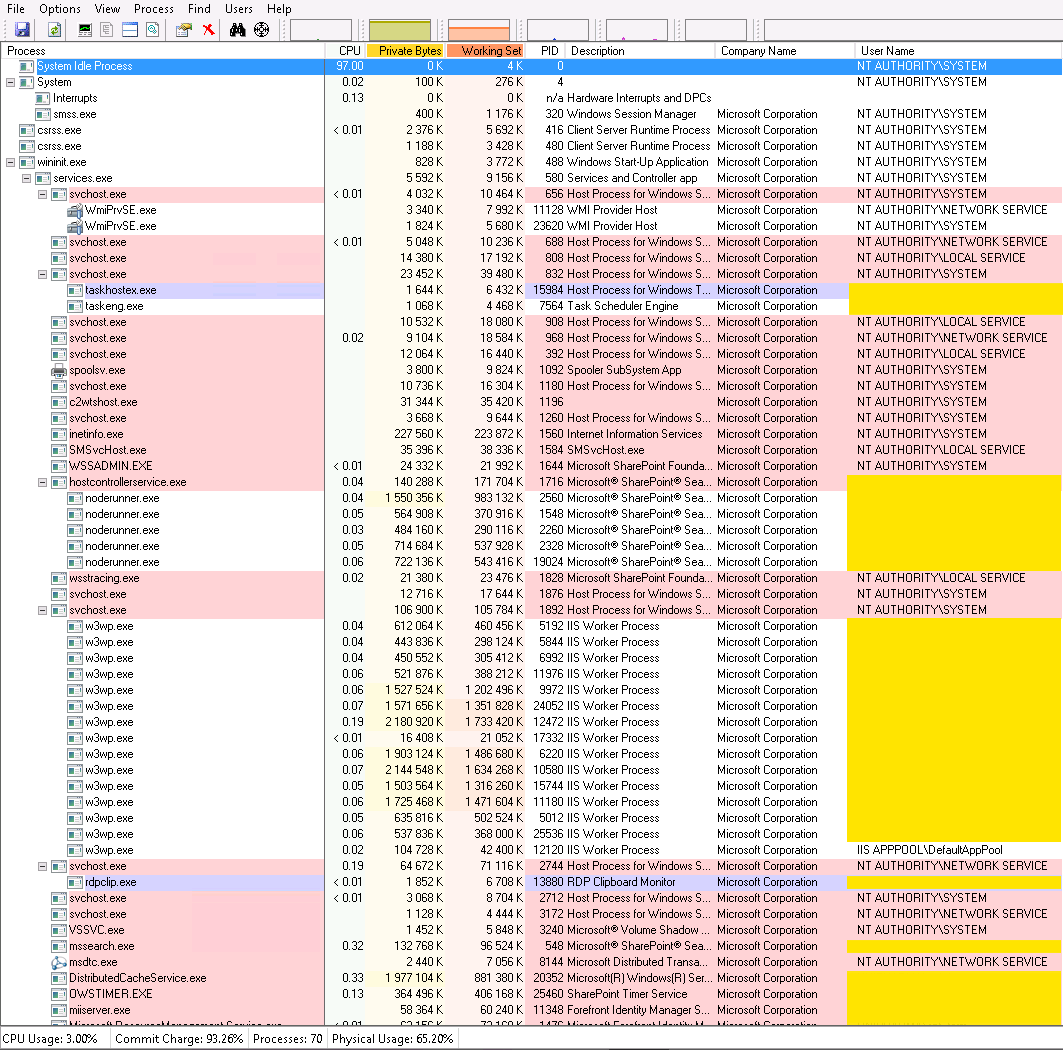
Task: Click the mssearch.exe process icon
Action: tap(59, 946)
